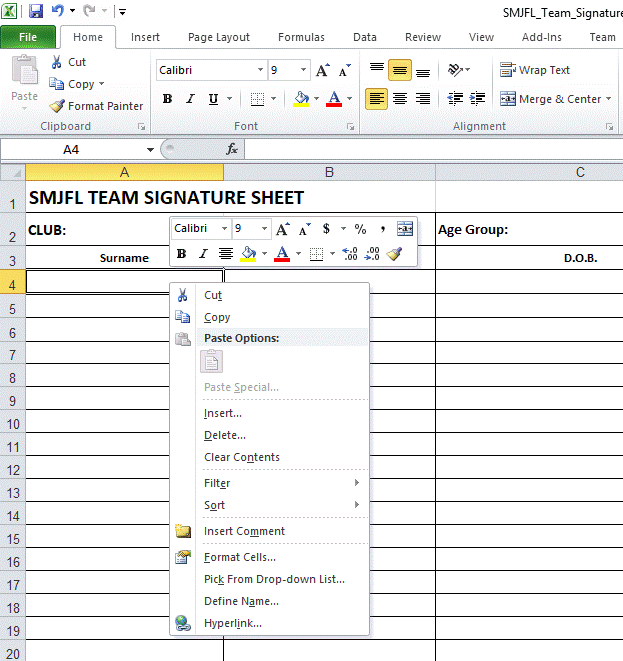The width and height of the screenshot is (623, 661).
Task: Open the font name dropdown in ribbon
Action: point(261,71)
